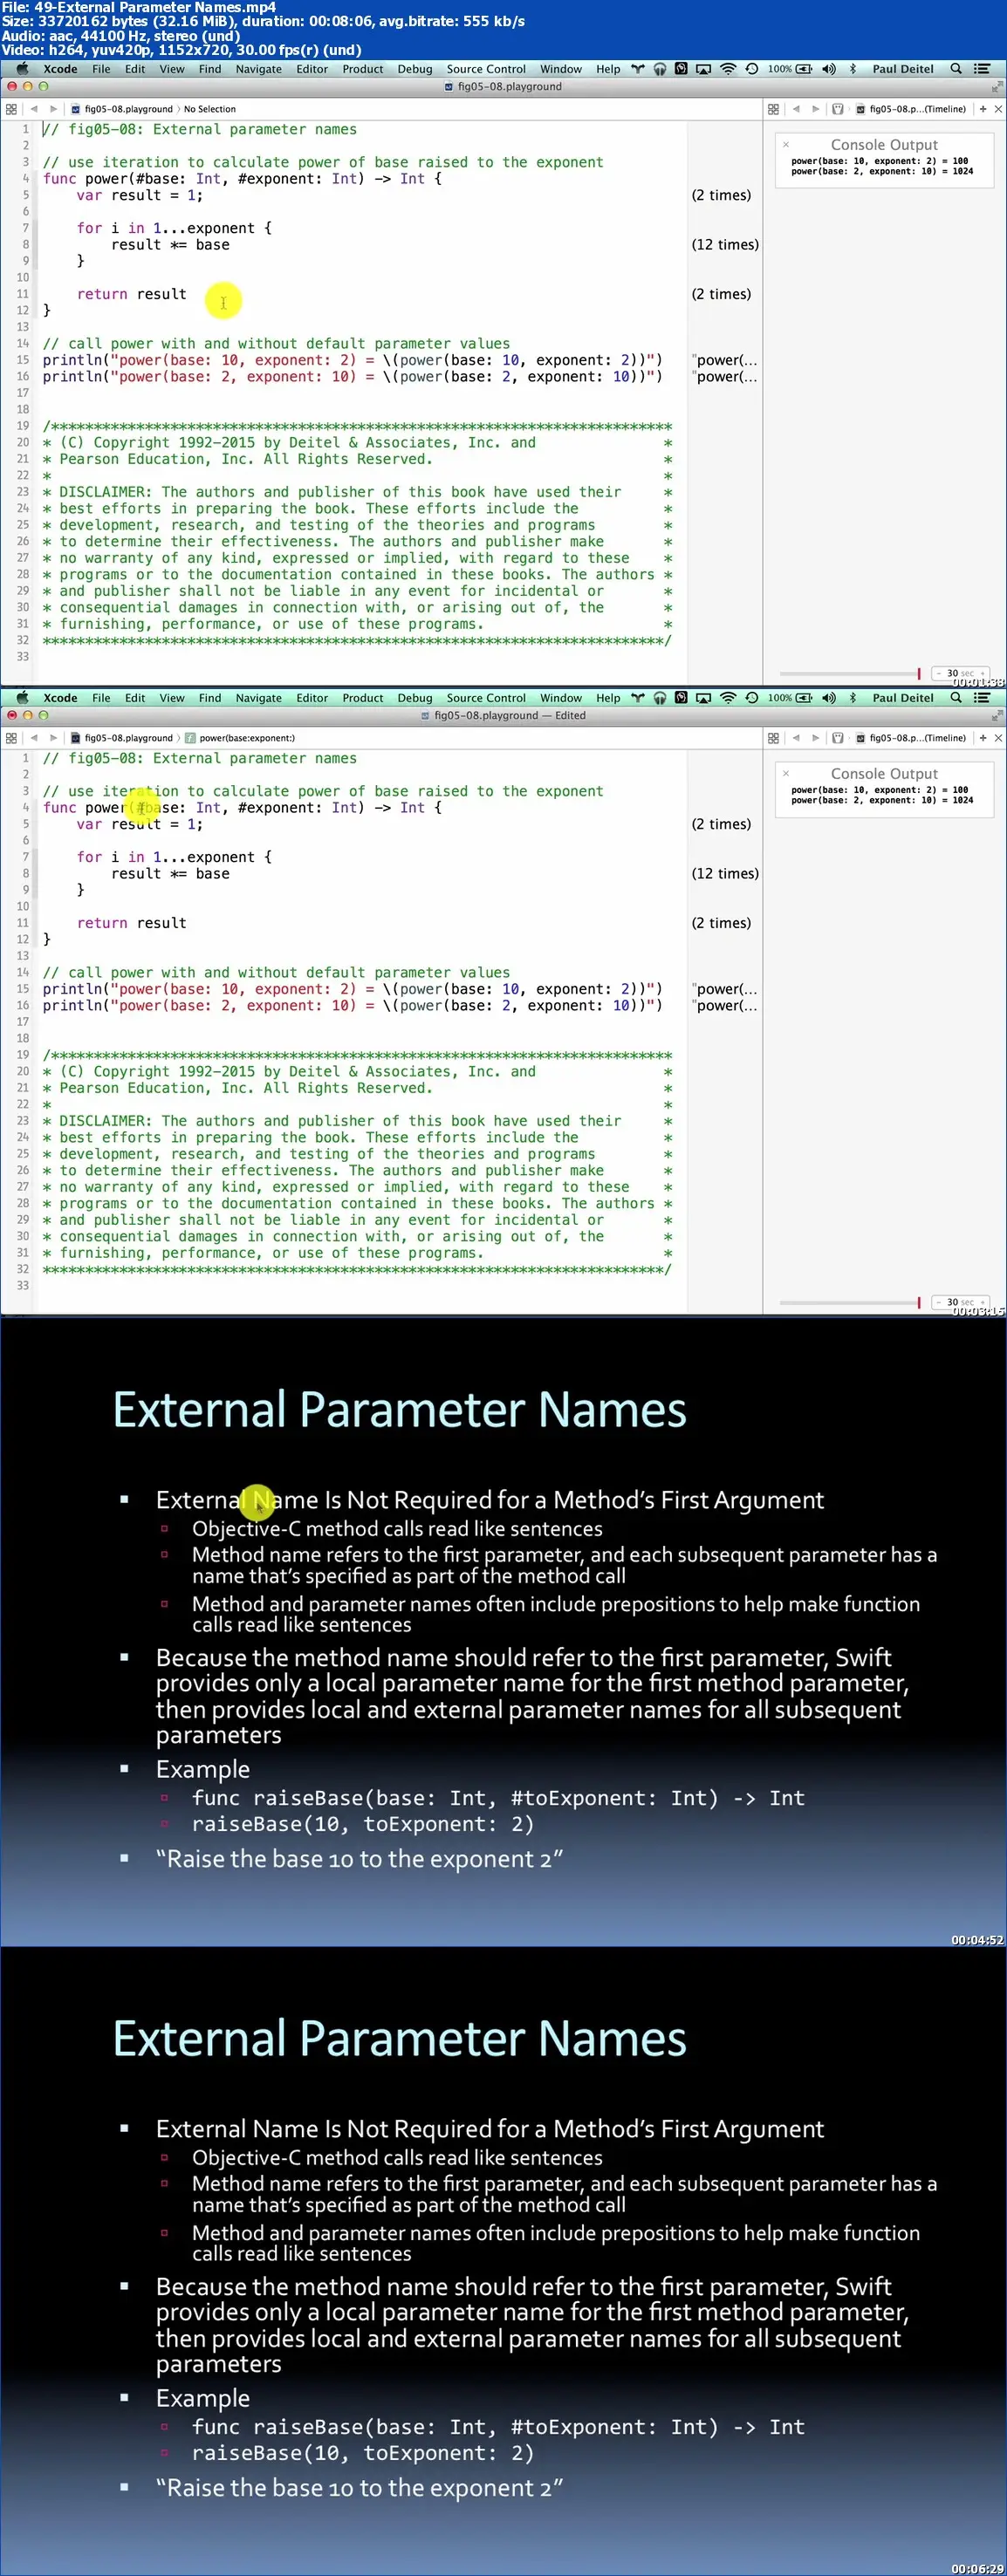Screen dimensions: 1007x2576
Task: Open Editor menu in upper frame
Action: pos(312,69)
